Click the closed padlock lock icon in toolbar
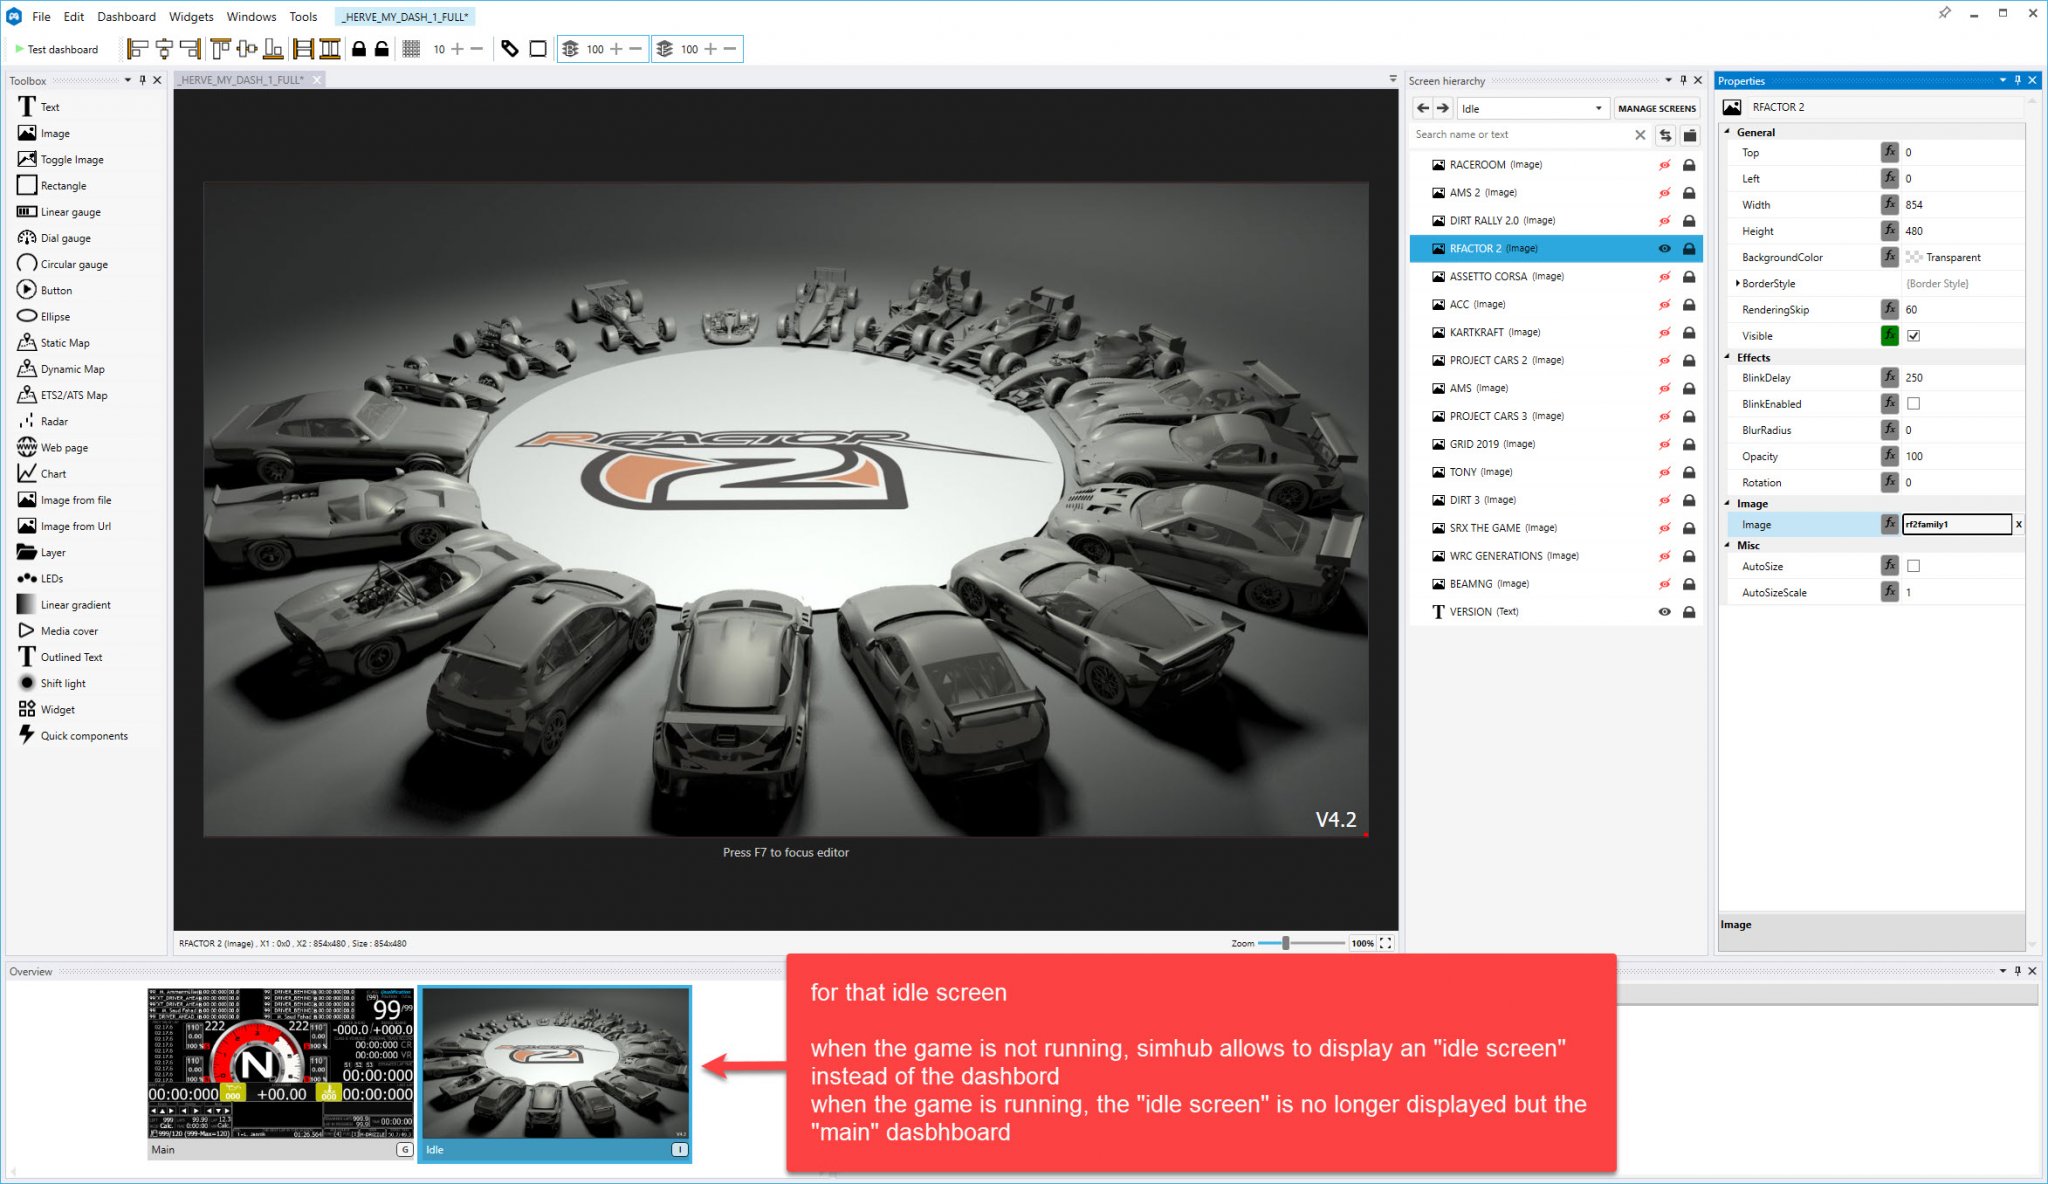The image size is (2048, 1184). 358,49
